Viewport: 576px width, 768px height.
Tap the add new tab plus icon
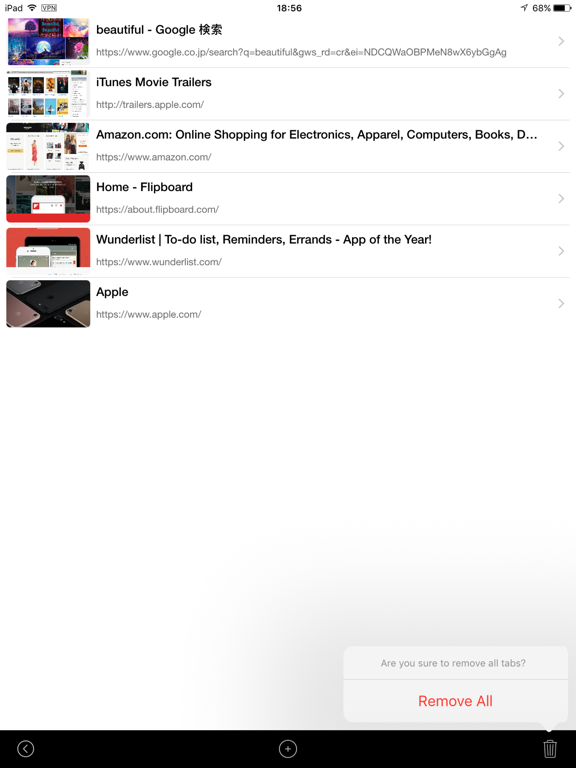point(288,749)
